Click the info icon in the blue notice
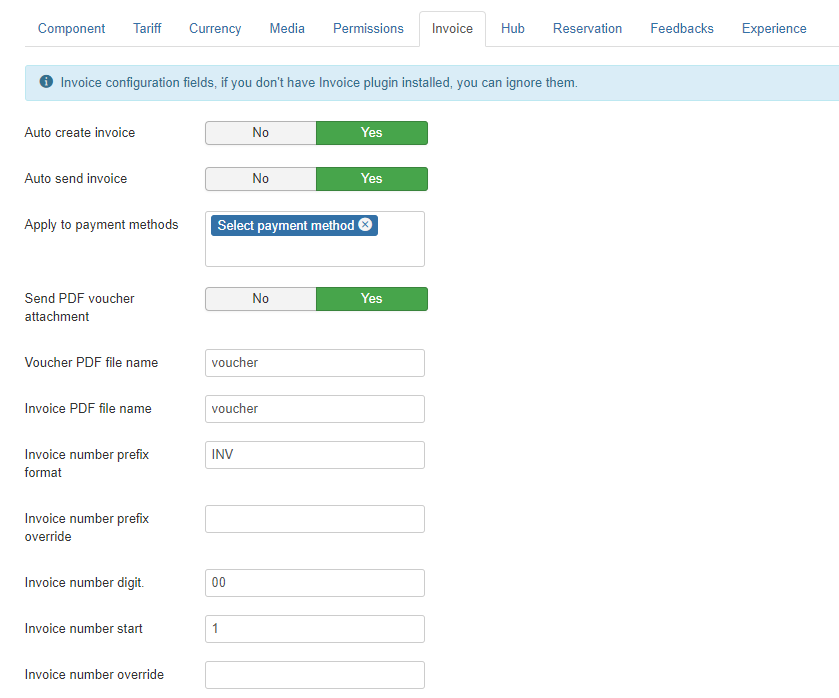This screenshot has height=698, width=839. [x=46, y=82]
